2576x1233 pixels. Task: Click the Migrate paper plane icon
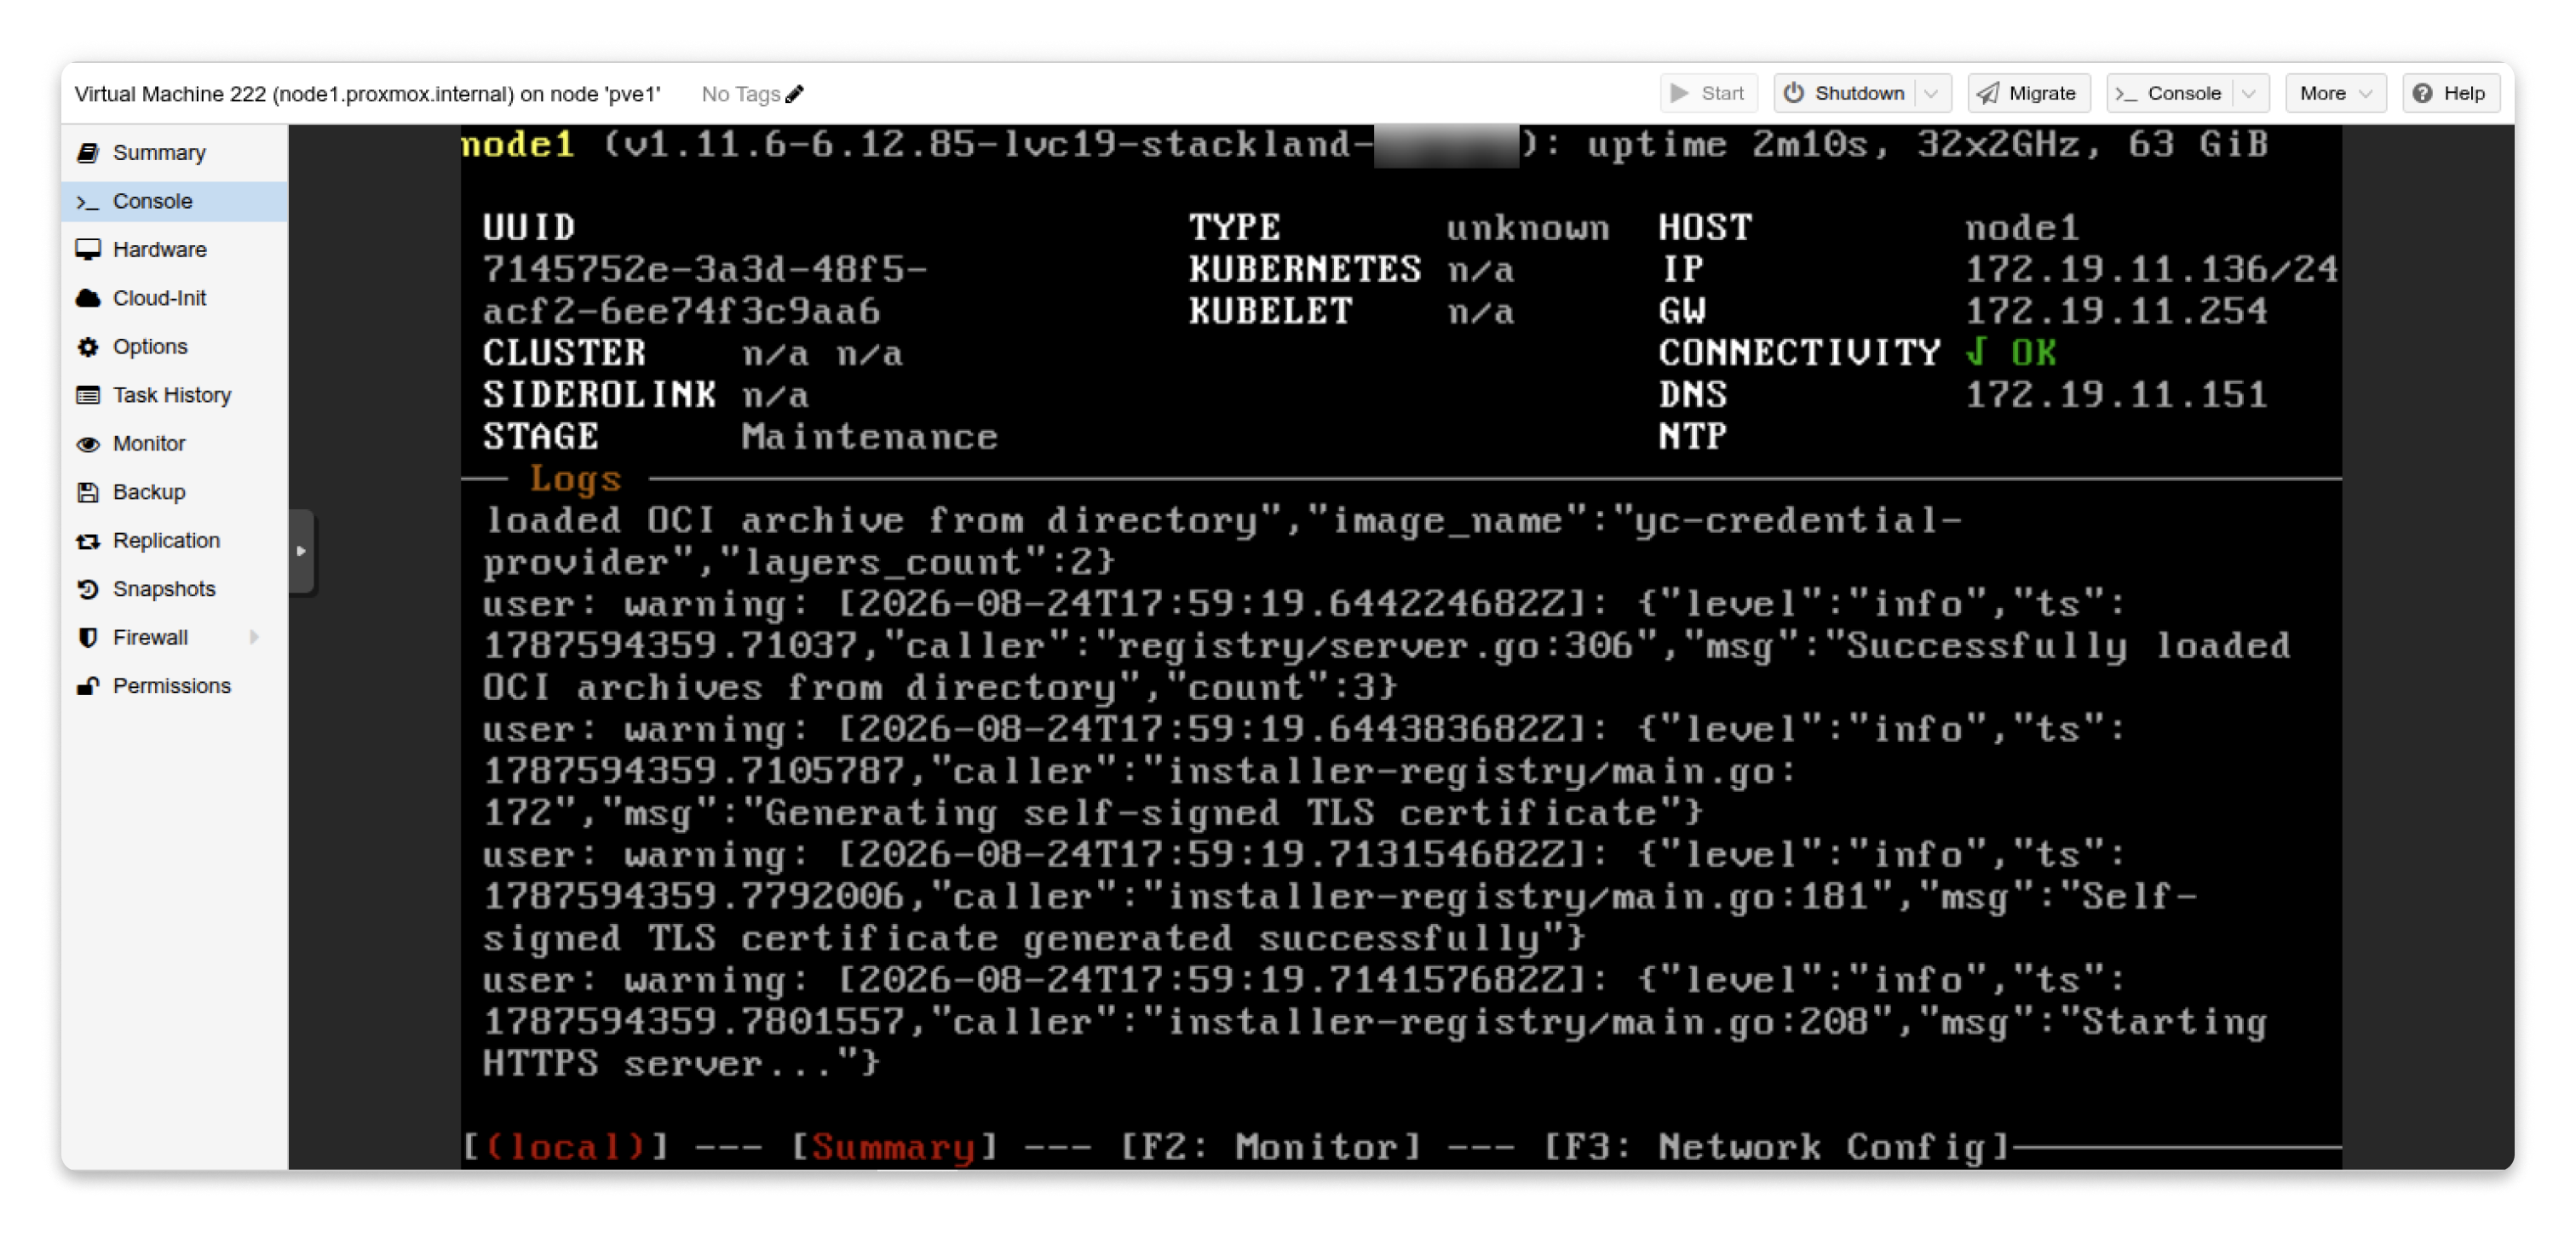[1988, 93]
